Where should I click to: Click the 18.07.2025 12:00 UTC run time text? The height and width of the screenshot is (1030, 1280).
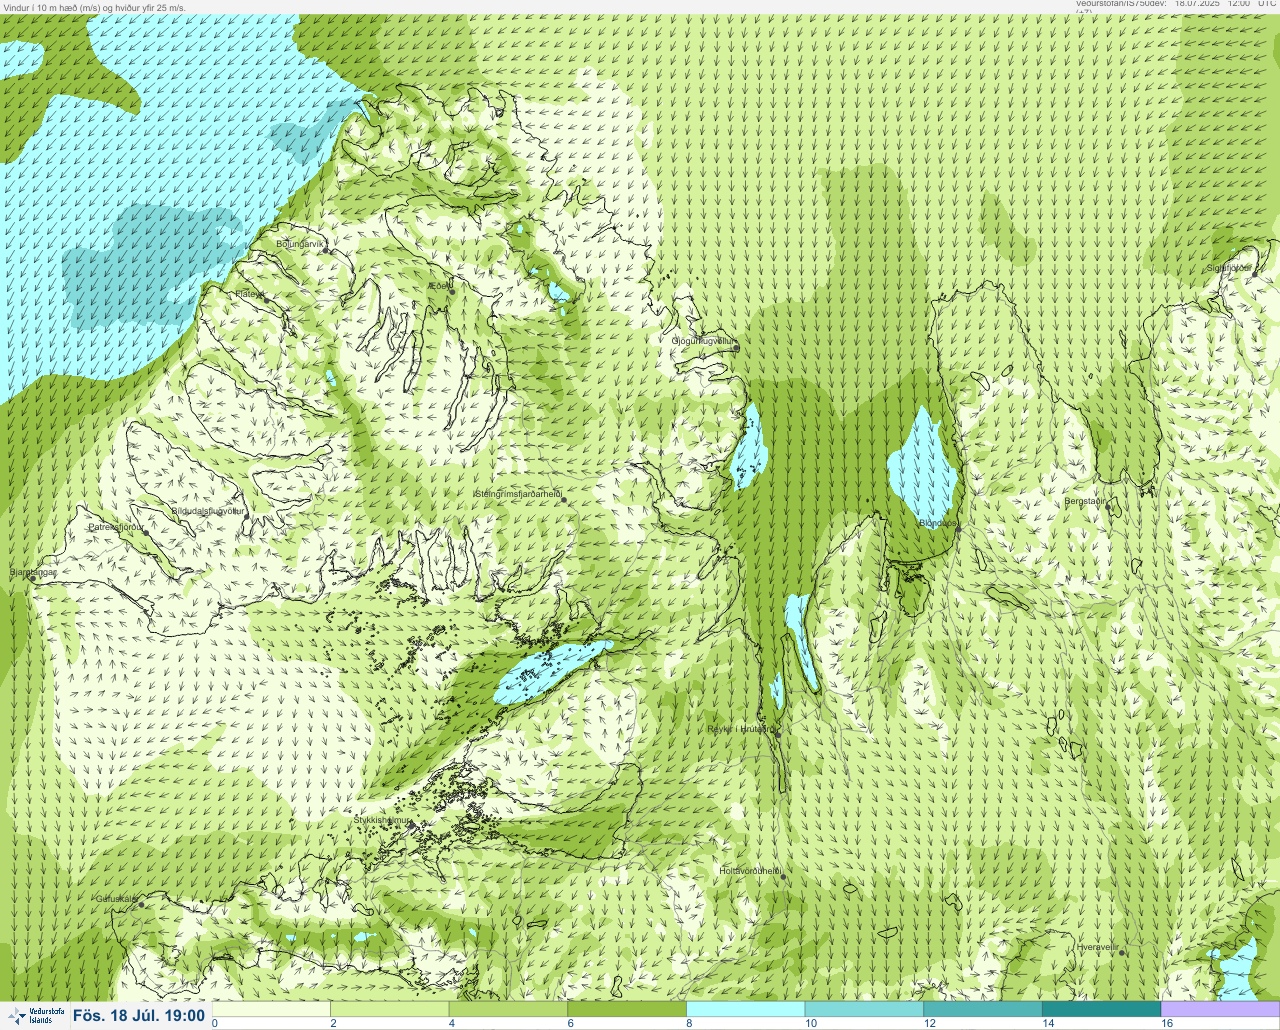1226,4
